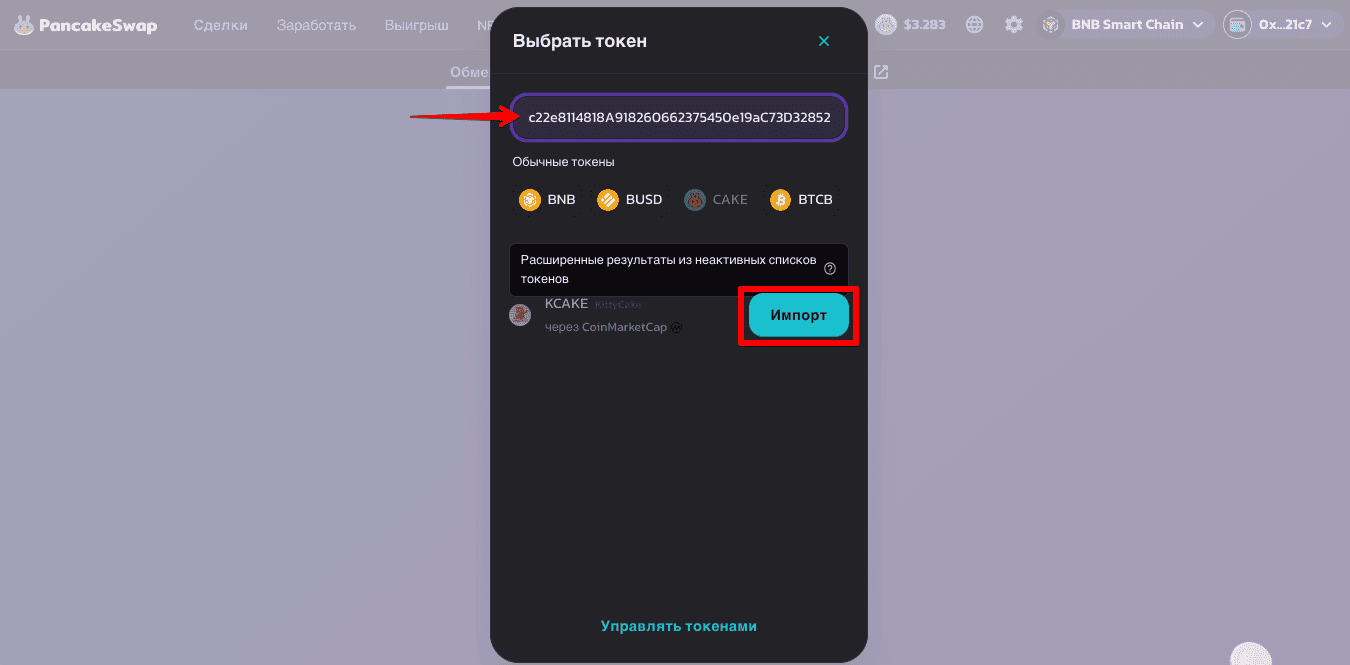Focus the token address search field
The height and width of the screenshot is (665, 1350).
tap(679, 118)
